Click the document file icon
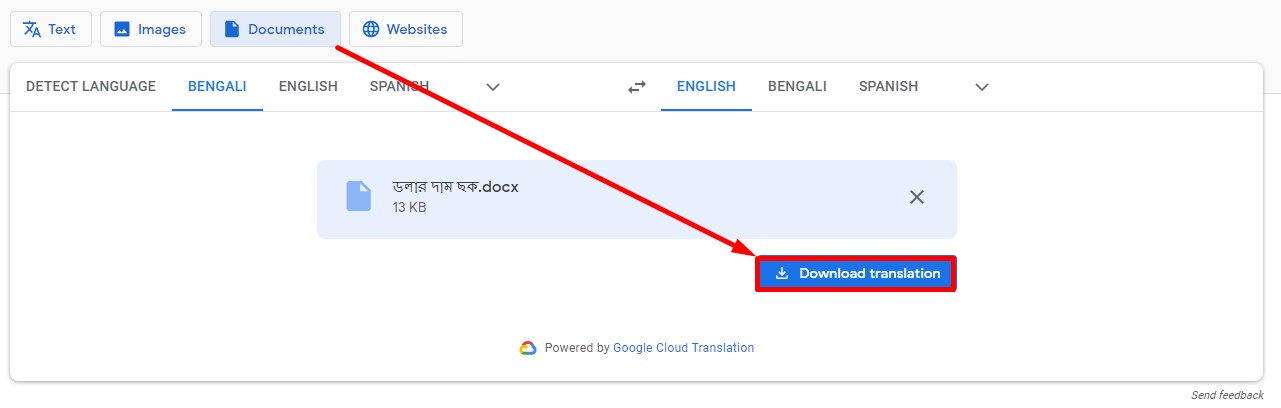 (x=358, y=196)
